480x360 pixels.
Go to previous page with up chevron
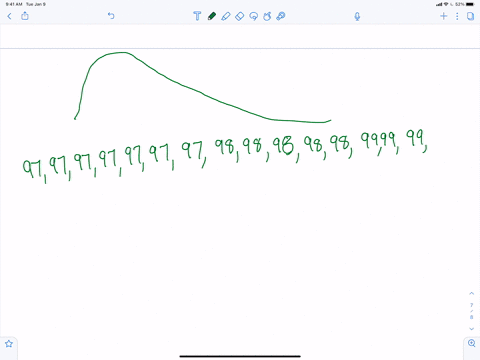[x=472, y=293]
